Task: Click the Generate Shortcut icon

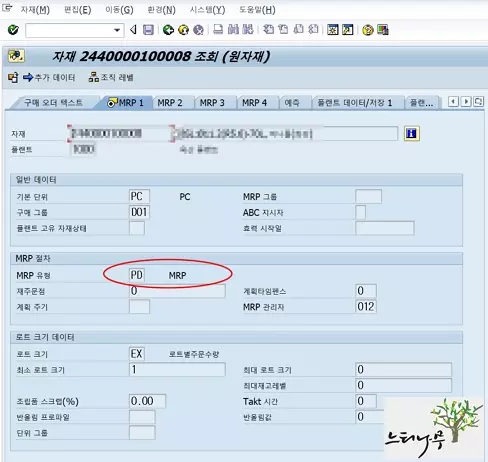Action: pos(347,30)
